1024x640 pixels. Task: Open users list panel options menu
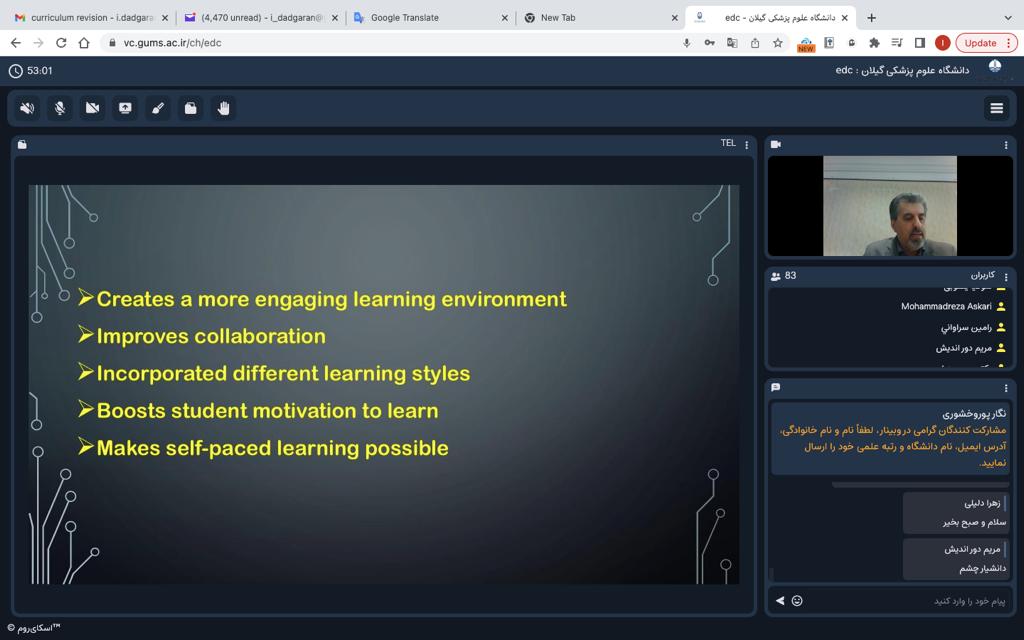coord(1006,276)
